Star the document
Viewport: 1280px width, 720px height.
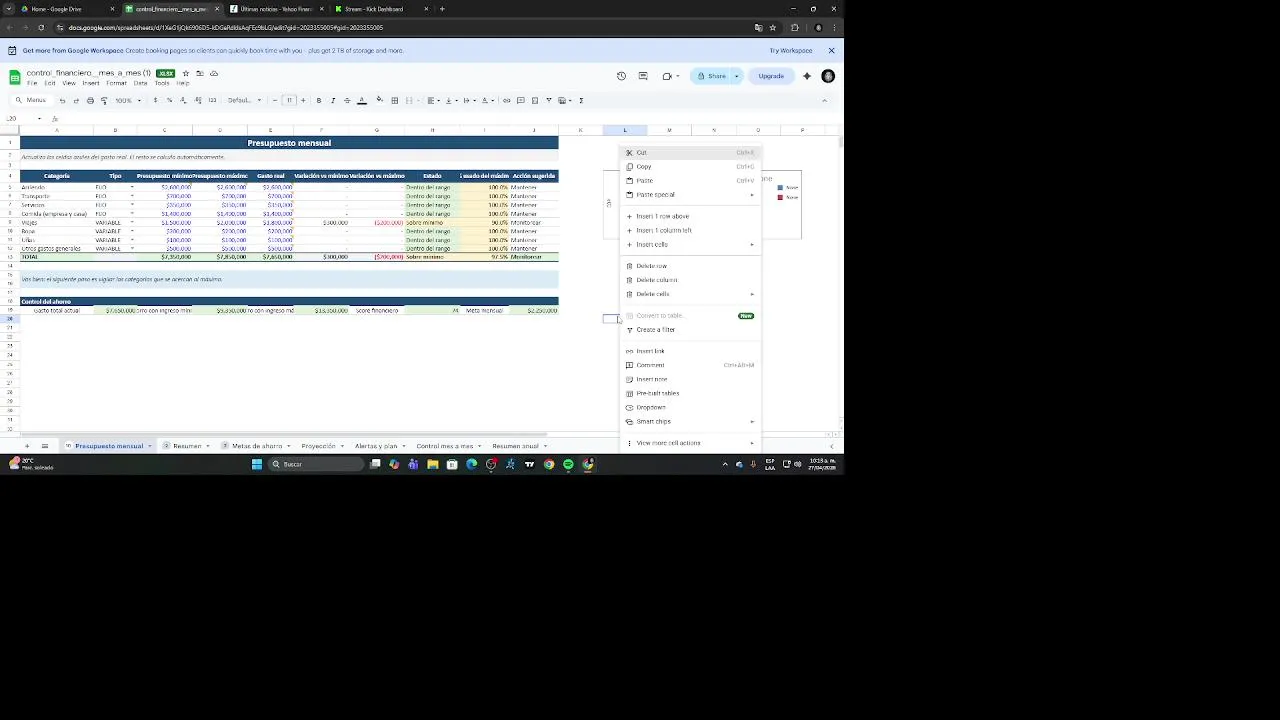[x=185, y=73]
